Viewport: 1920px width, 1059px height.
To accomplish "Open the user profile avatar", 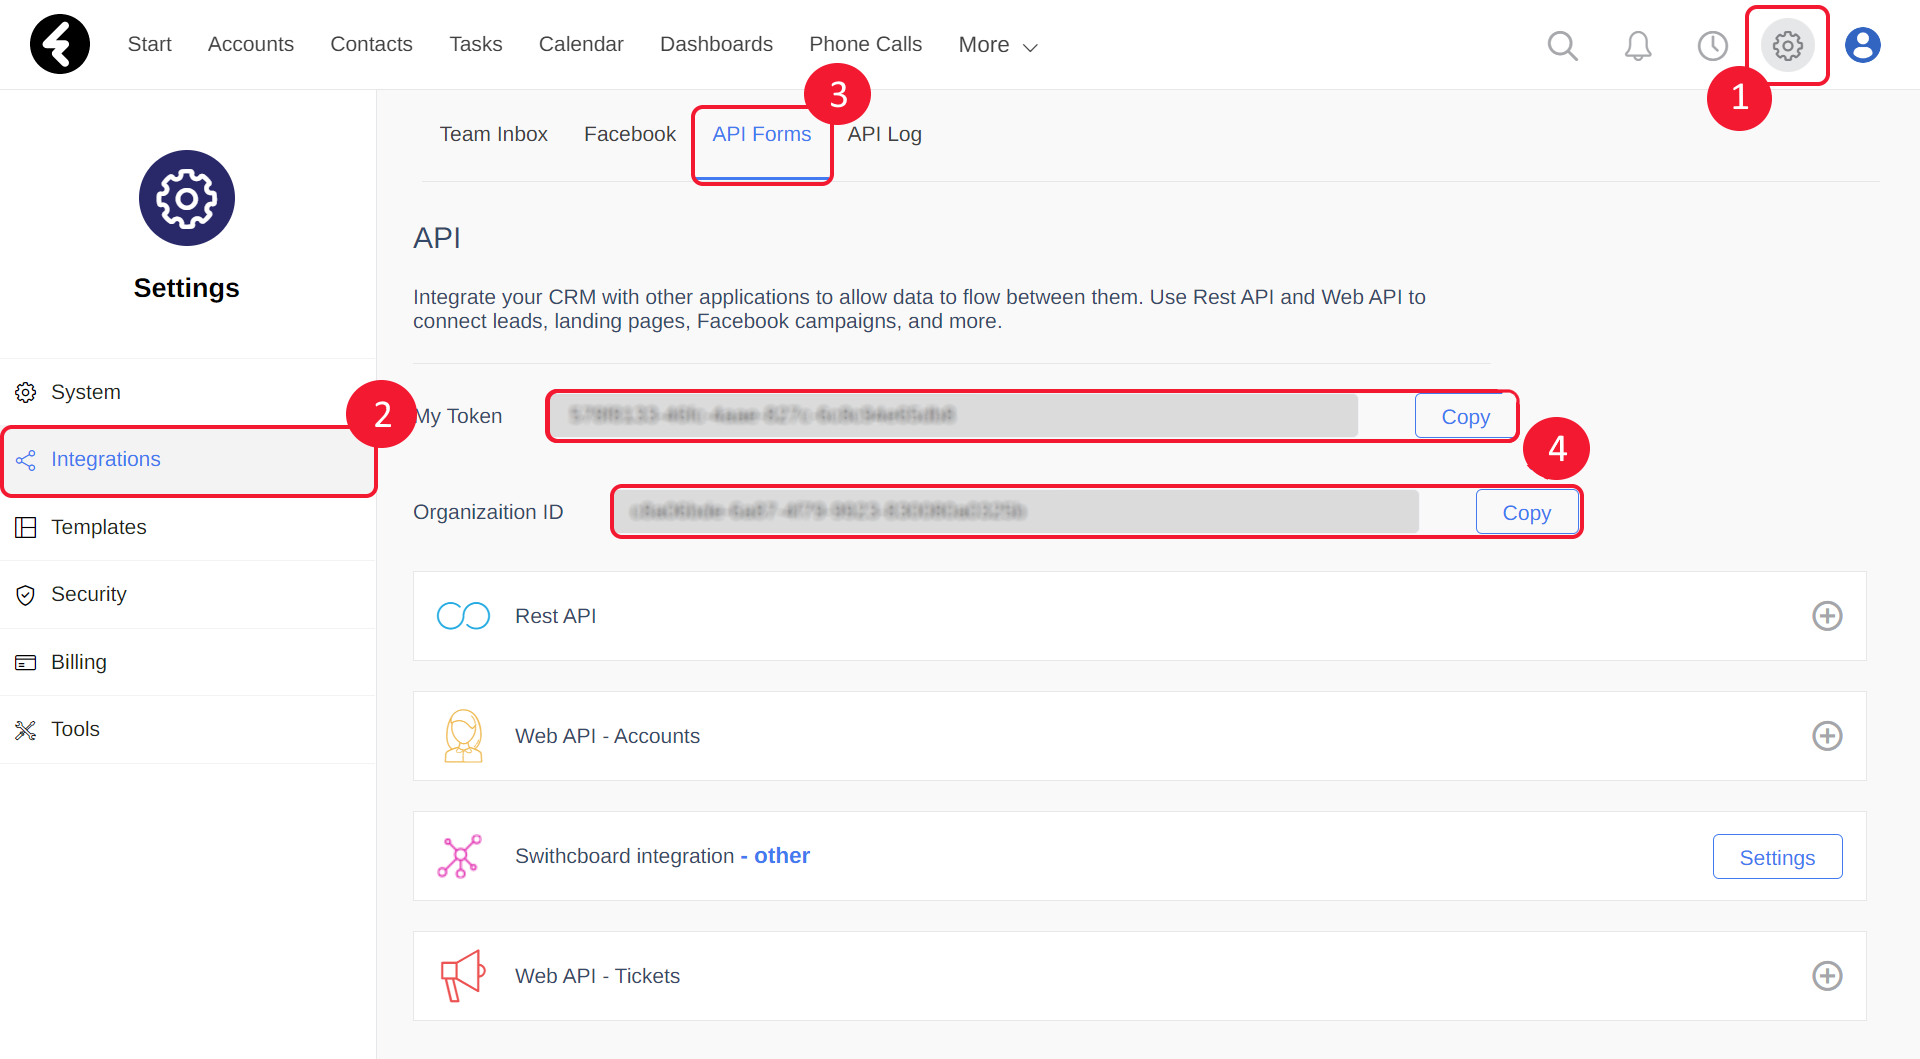I will (x=1863, y=45).
